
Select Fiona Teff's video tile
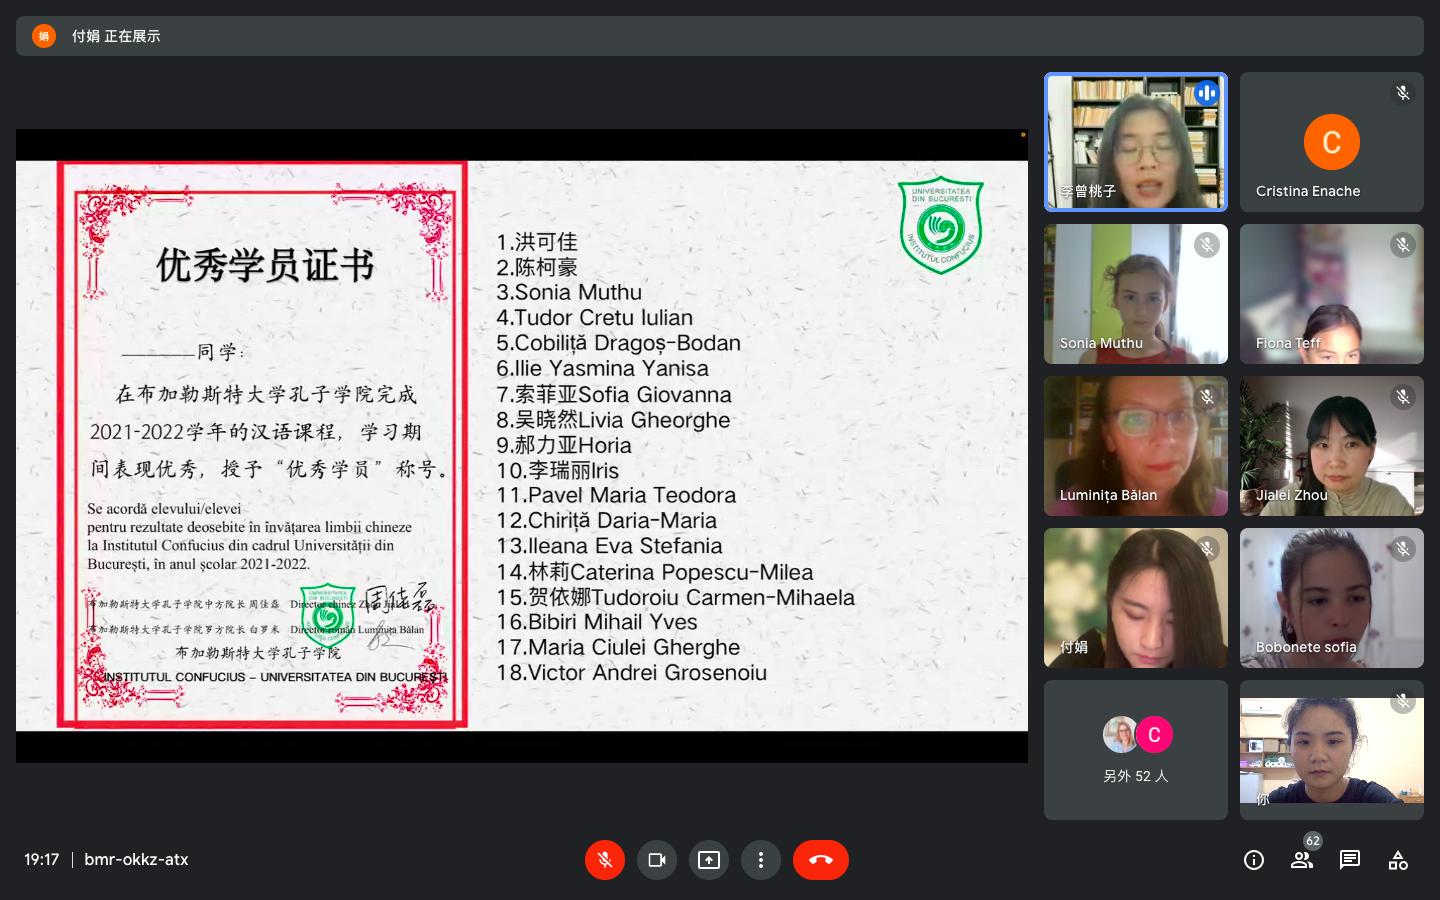pos(1331,294)
